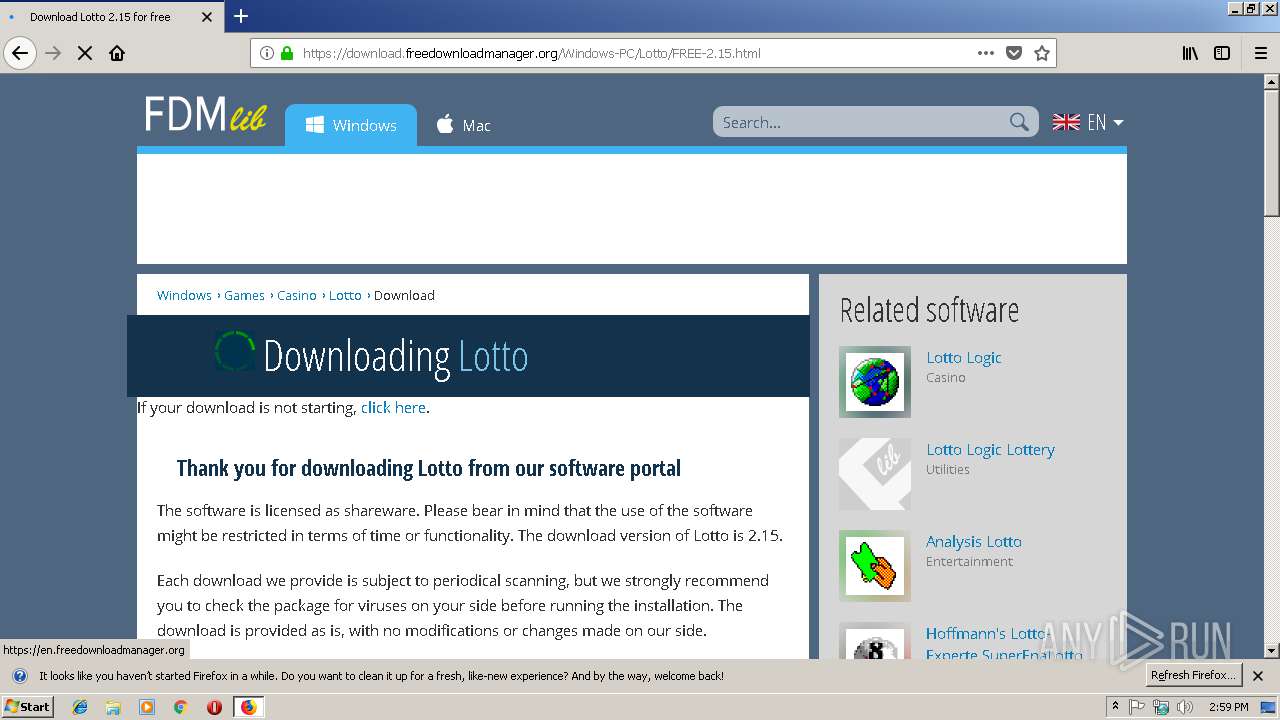Open the Lotto Logic link
Image resolution: width=1280 pixels, height=720 pixels.
[963, 357]
